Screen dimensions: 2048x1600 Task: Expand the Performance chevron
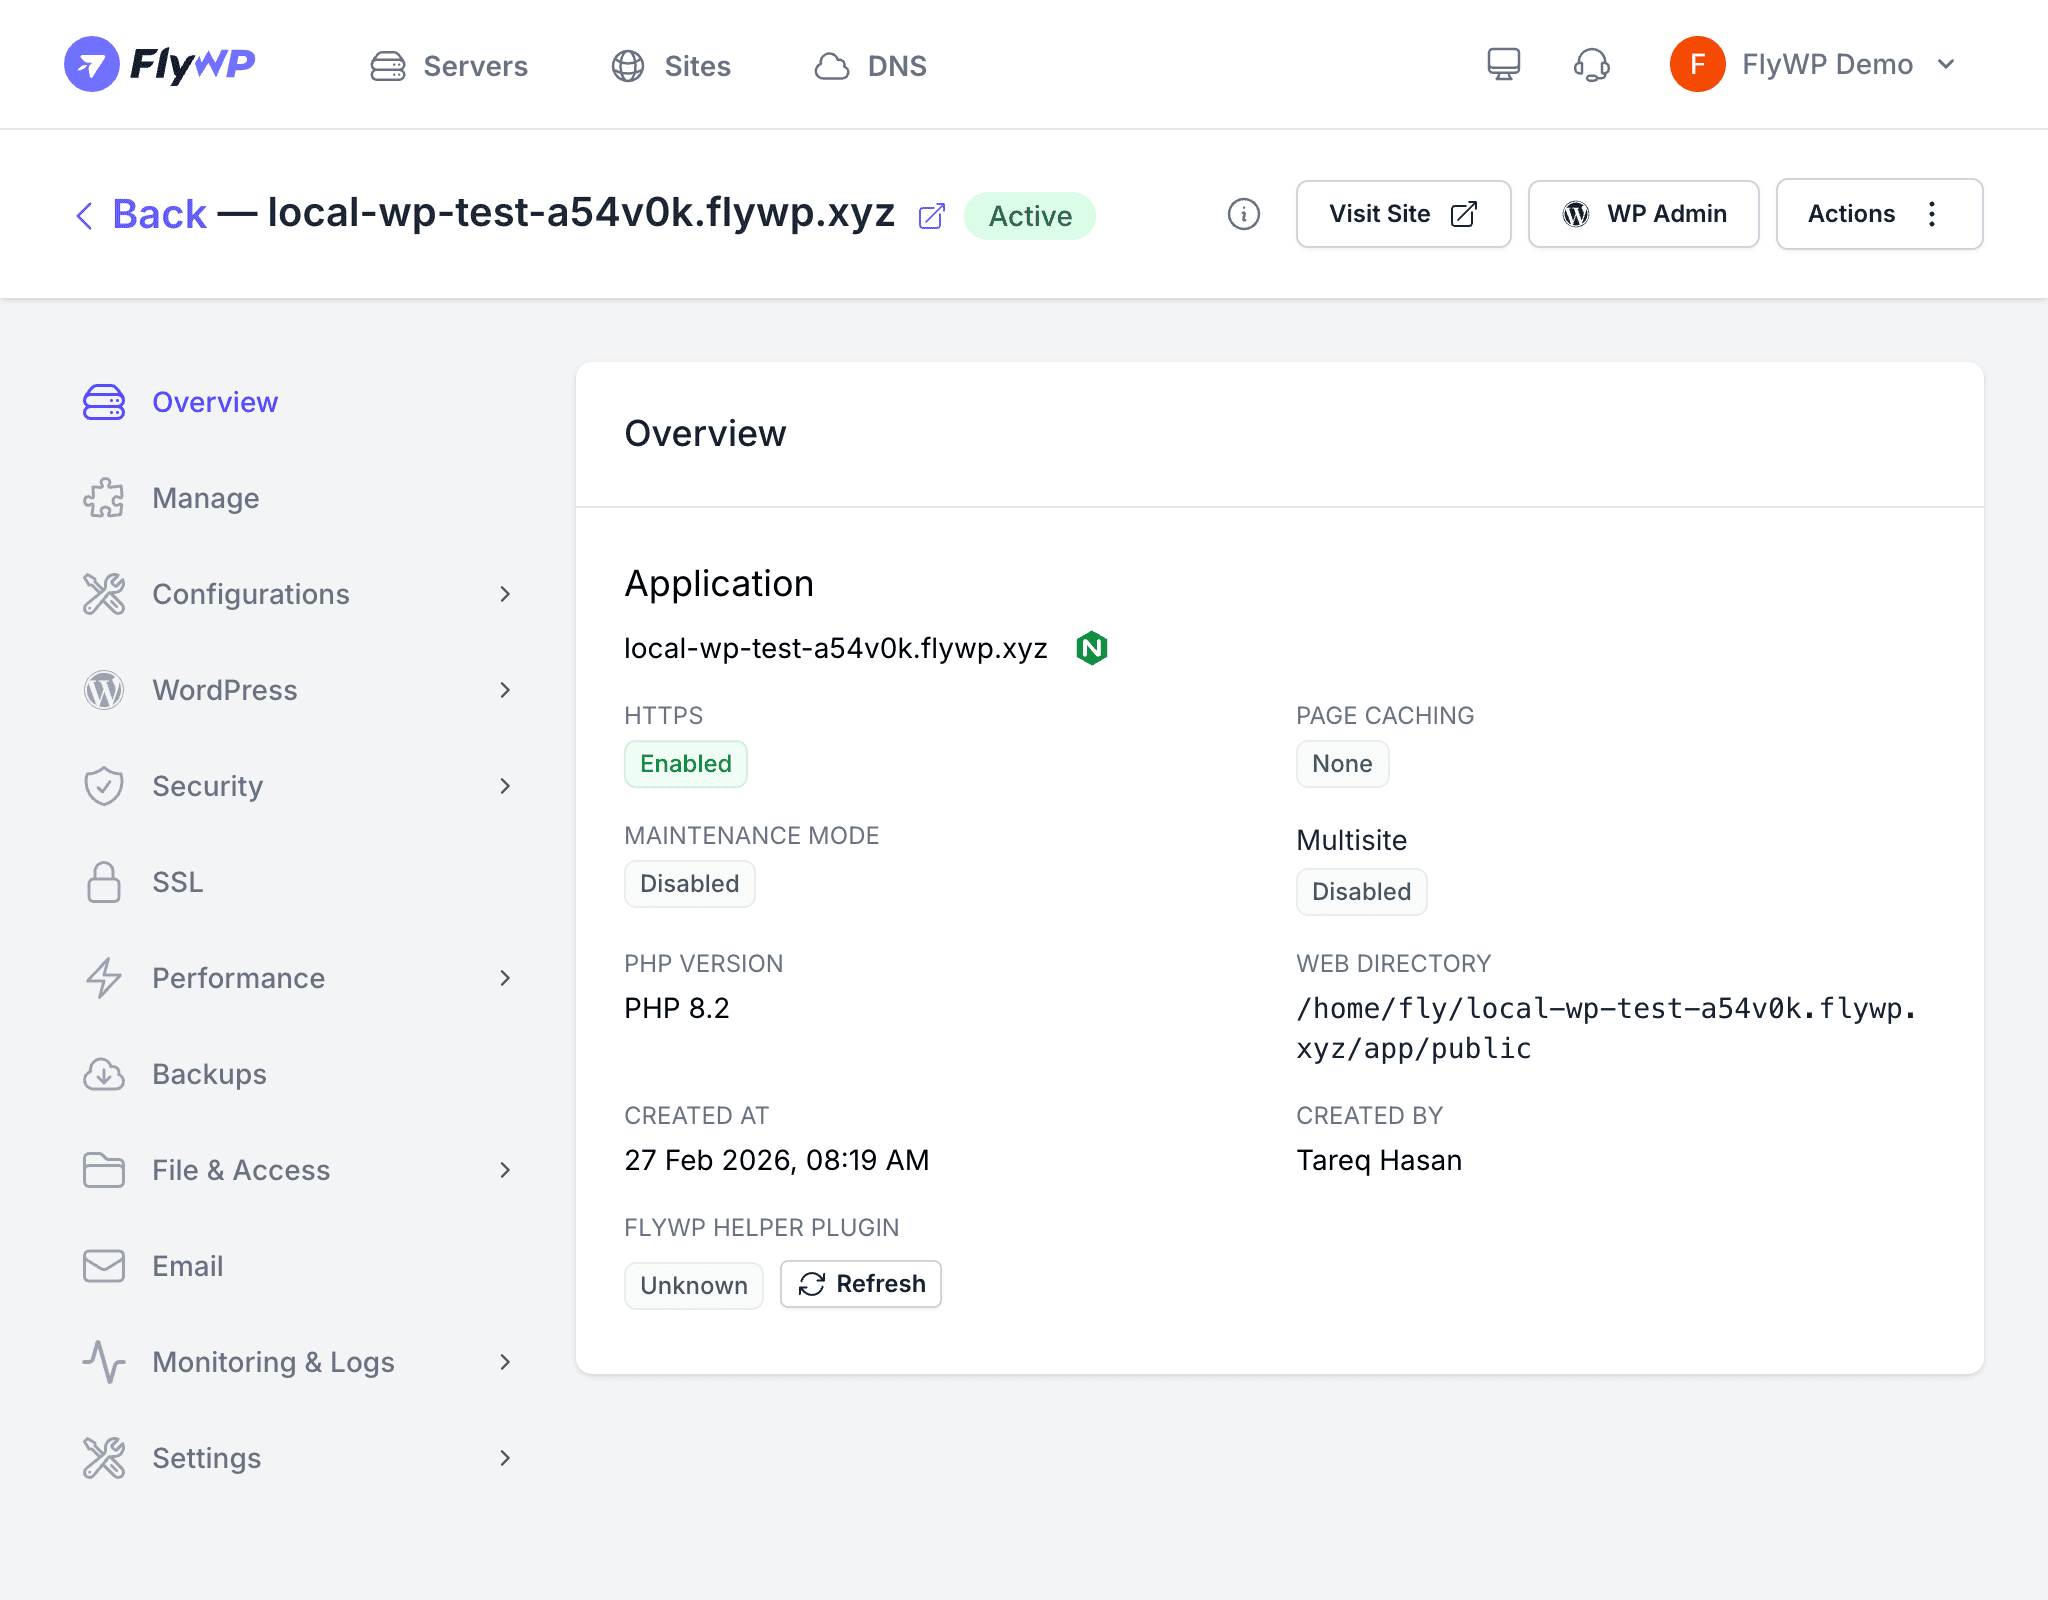pos(505,978)
